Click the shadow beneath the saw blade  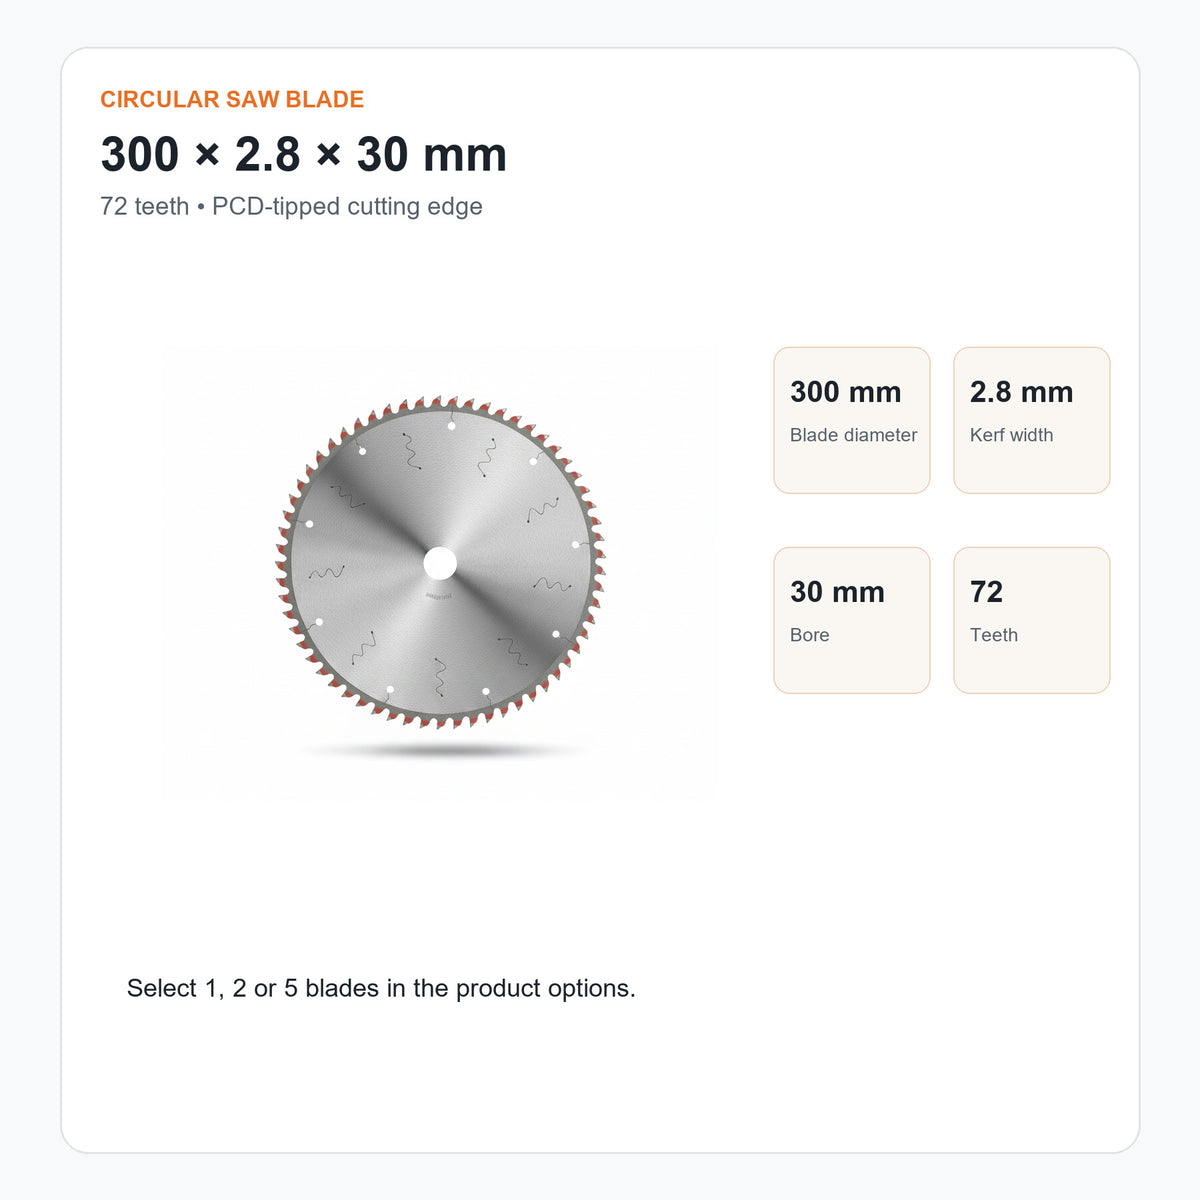pyautogui.click(x=440, y=750)
